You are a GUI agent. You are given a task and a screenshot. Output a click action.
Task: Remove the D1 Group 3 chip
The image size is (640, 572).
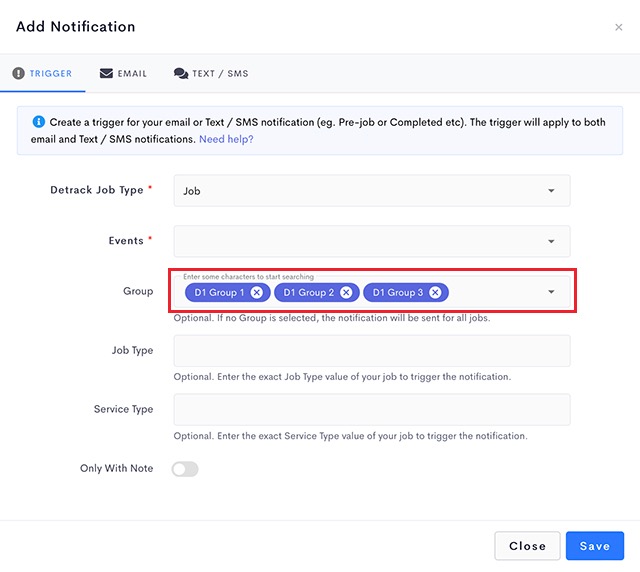435,292
